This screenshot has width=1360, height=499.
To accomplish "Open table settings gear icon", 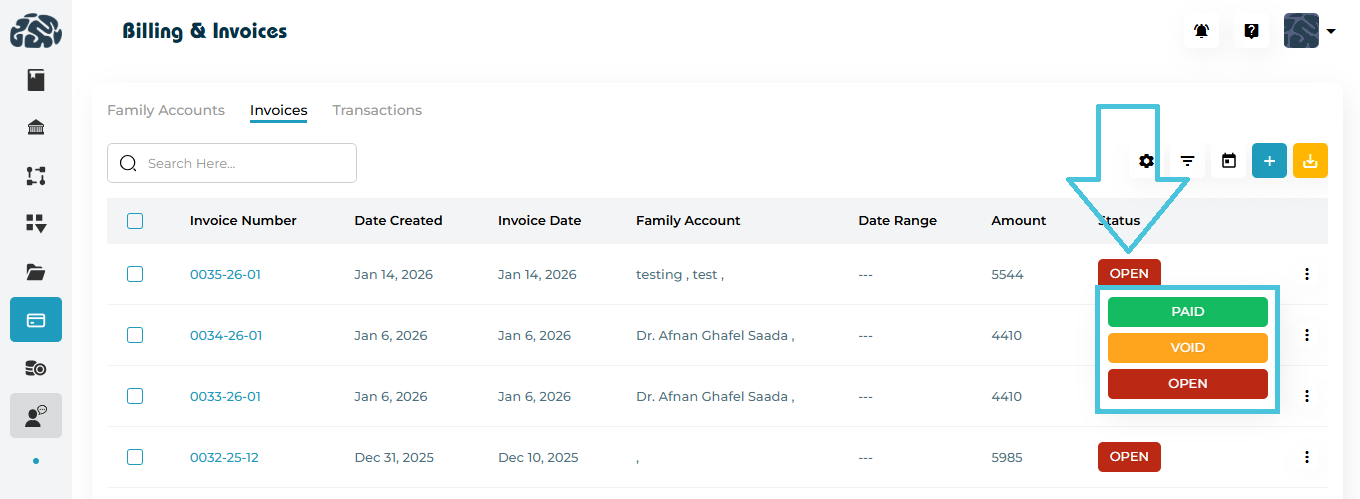I will click(1146, 161).
